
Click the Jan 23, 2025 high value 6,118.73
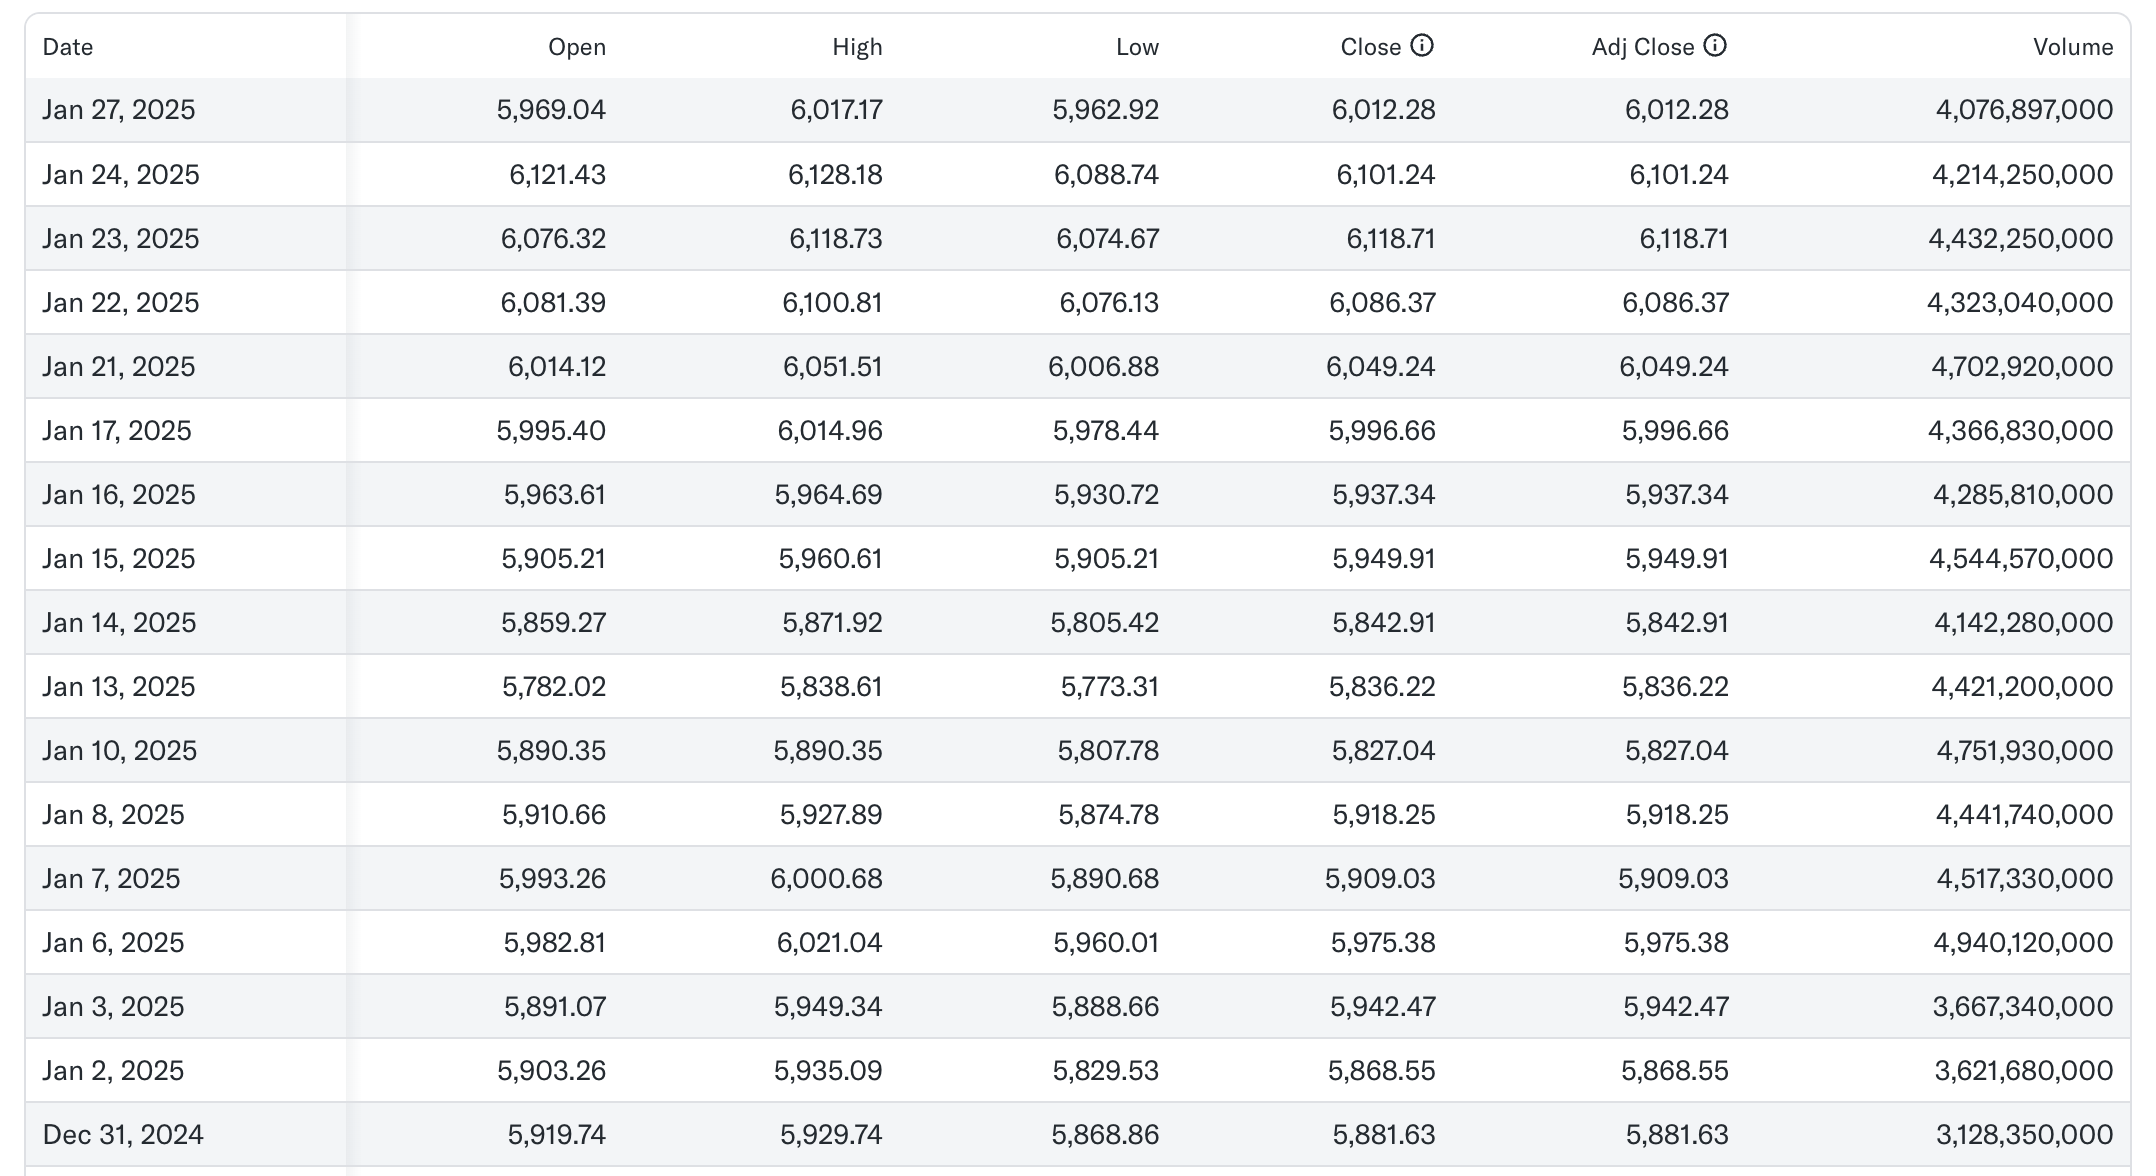tap(835, 239)
